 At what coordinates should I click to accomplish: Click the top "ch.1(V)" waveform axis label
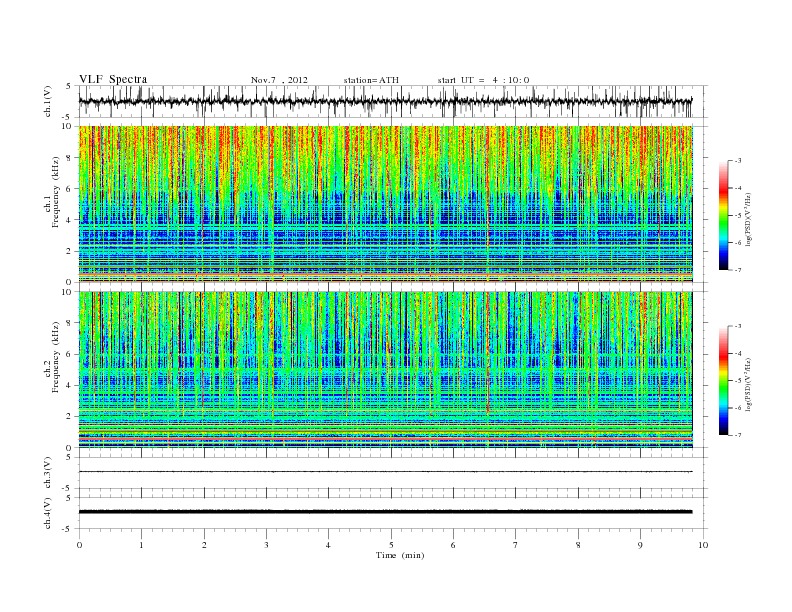[x=48, y=101]
